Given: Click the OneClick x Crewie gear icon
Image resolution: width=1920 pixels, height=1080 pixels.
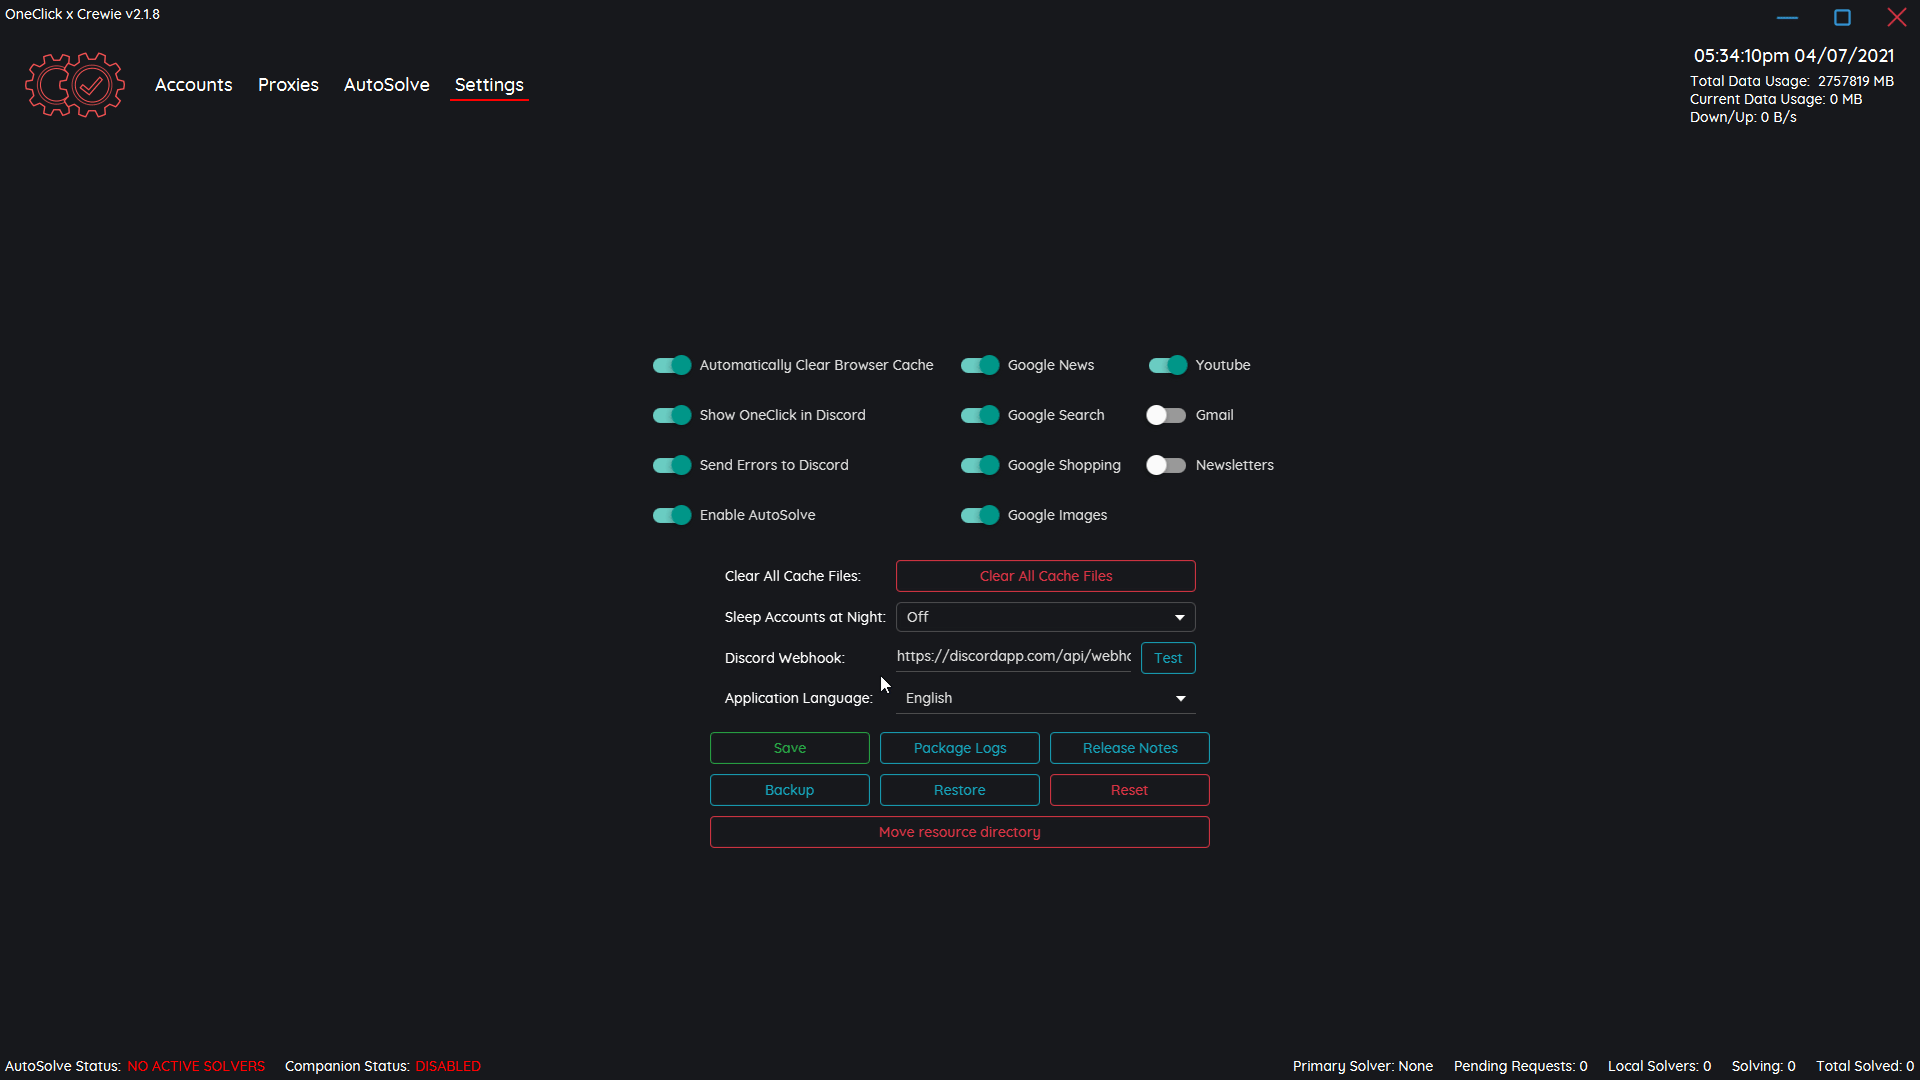Looking at the screenshot, I should point(74,83).
